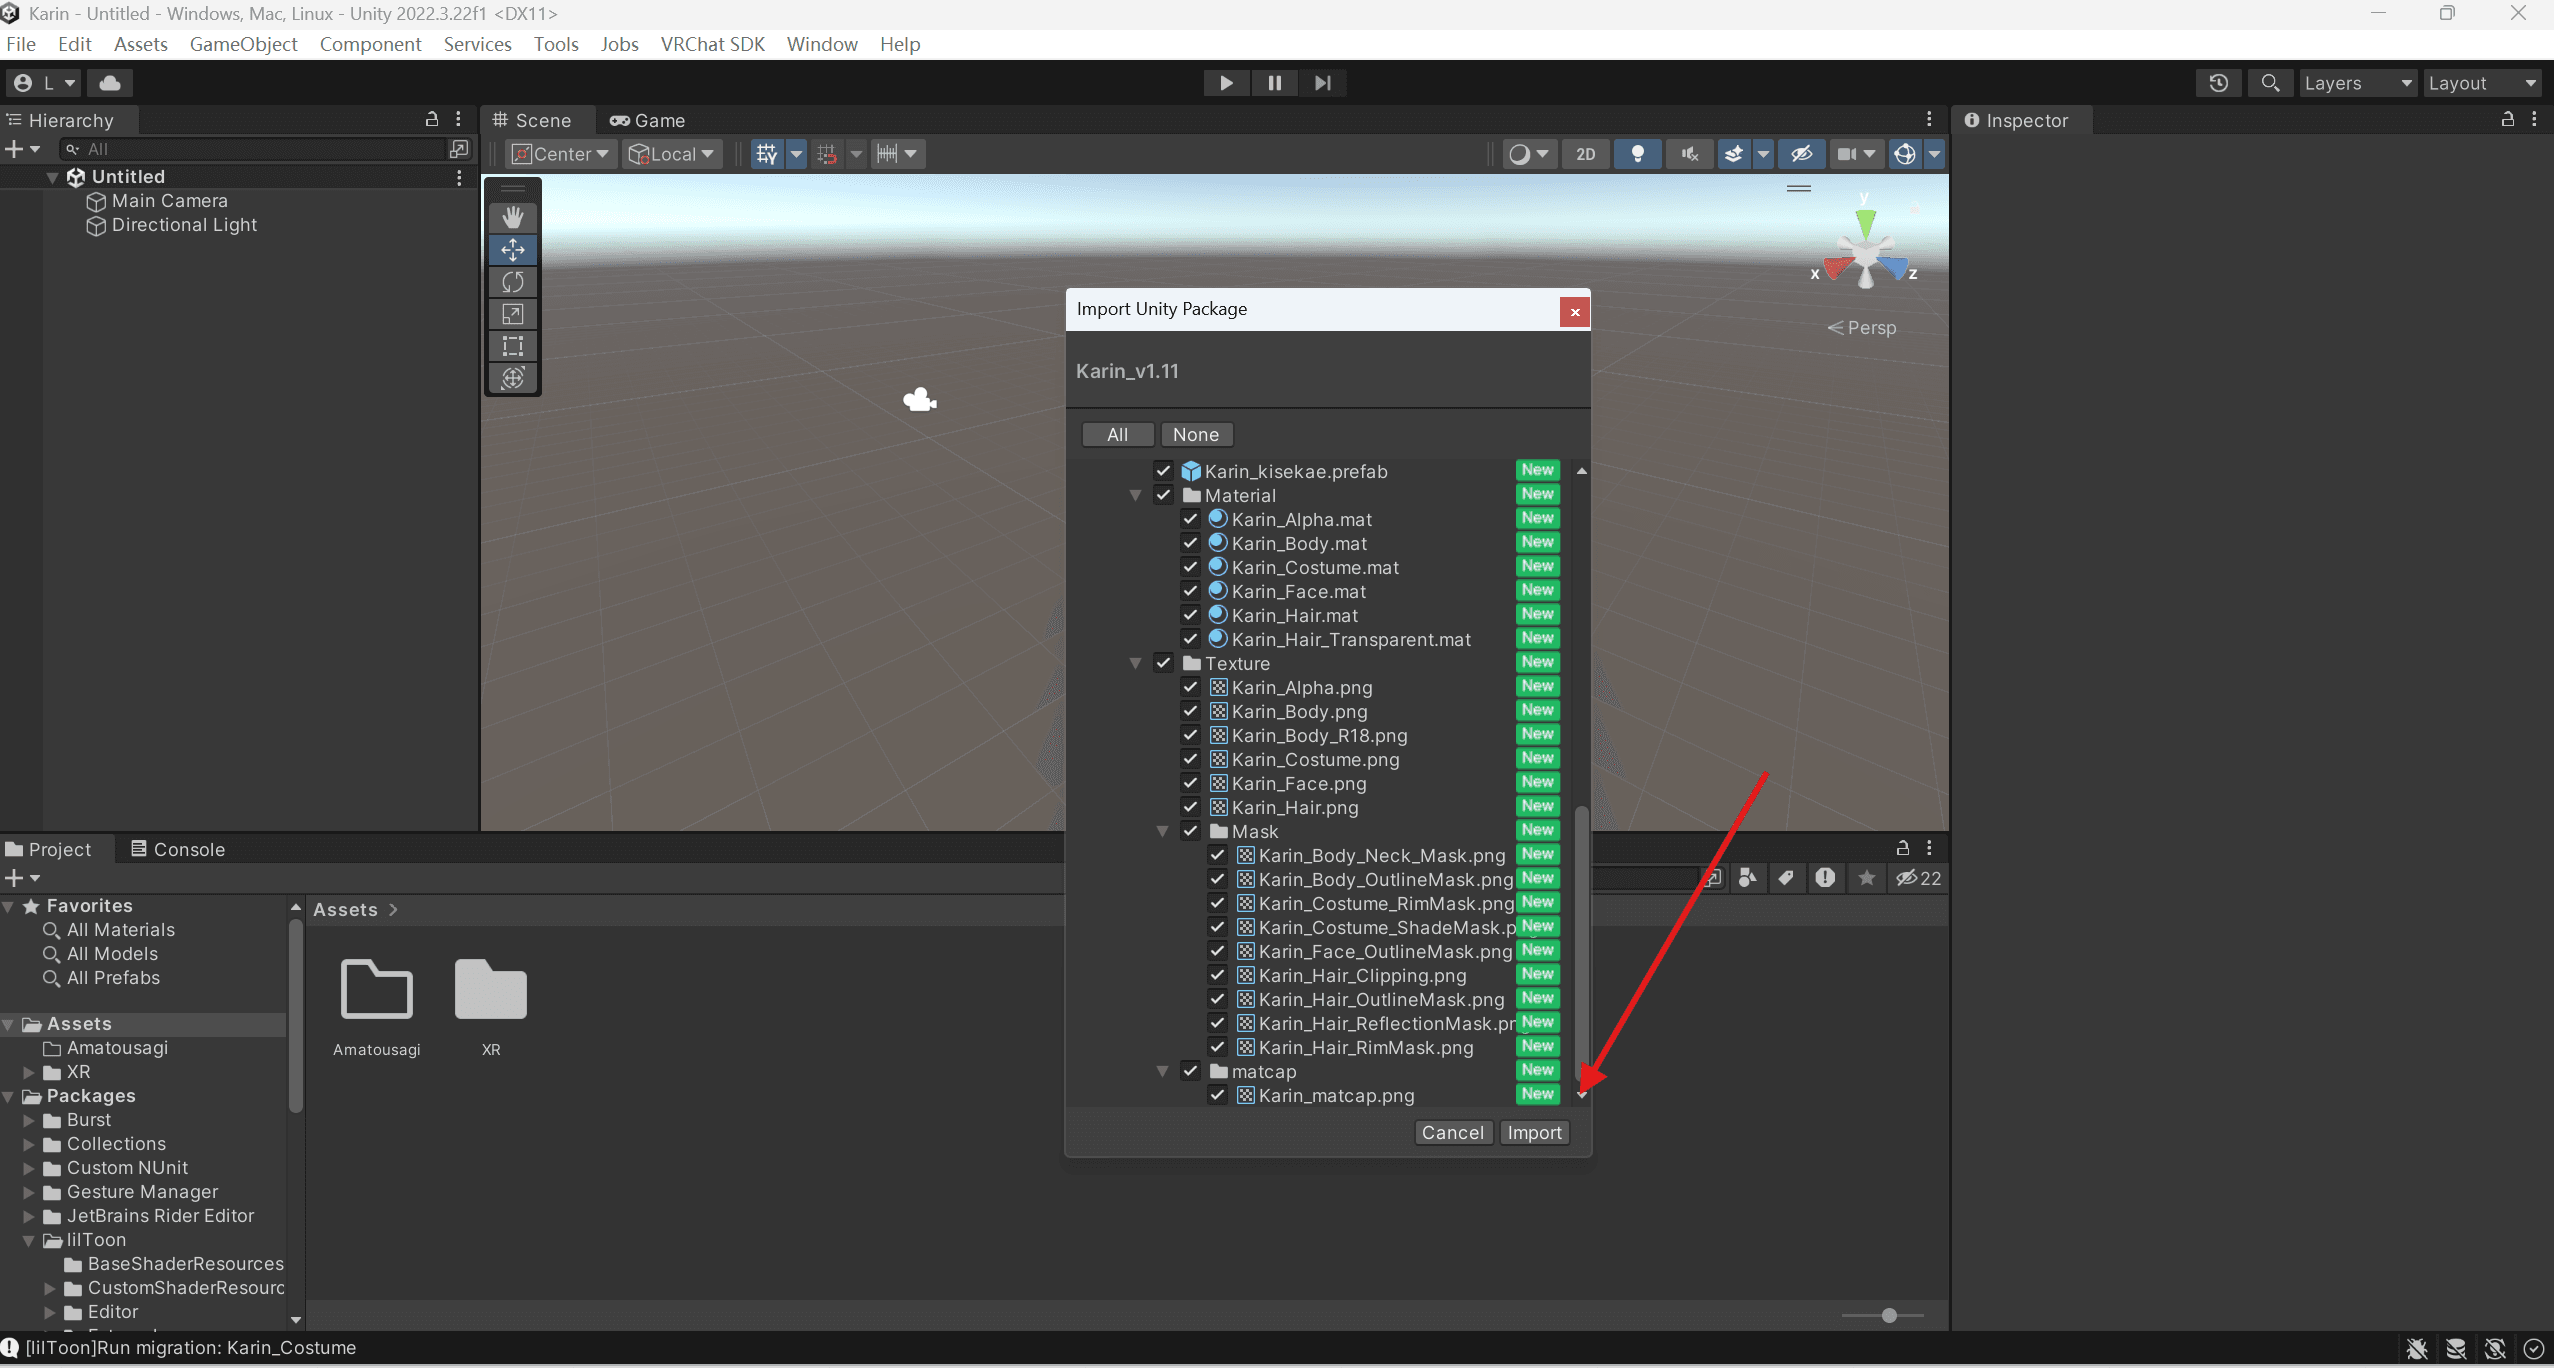Switch to the Console tab
The width and height of the screenshot is (2554, 1368).
click(x=188, y=849)
